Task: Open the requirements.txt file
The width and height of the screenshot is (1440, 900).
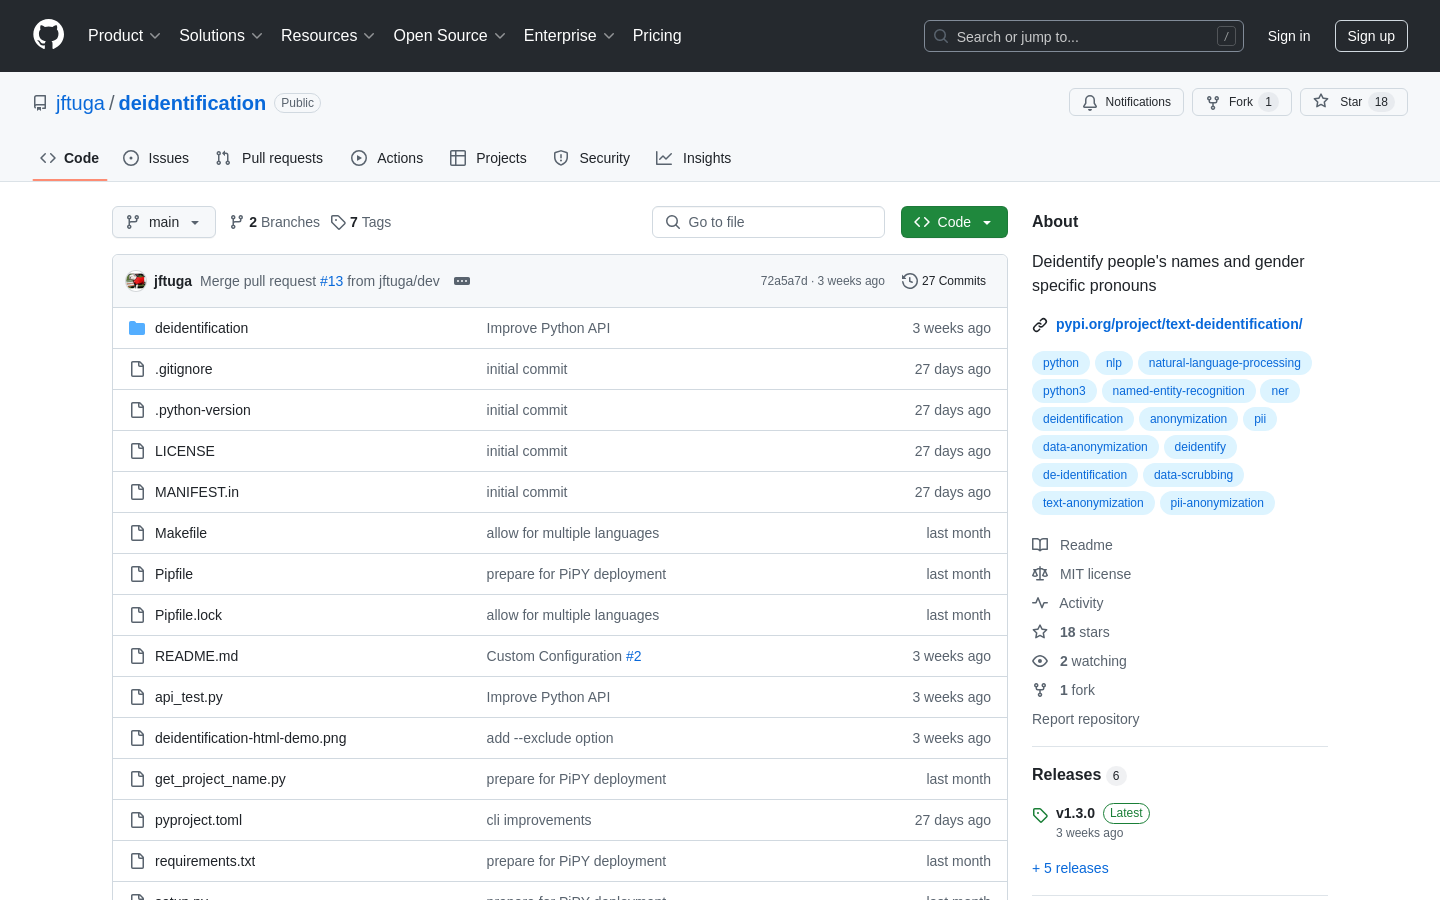Action: 205,861
